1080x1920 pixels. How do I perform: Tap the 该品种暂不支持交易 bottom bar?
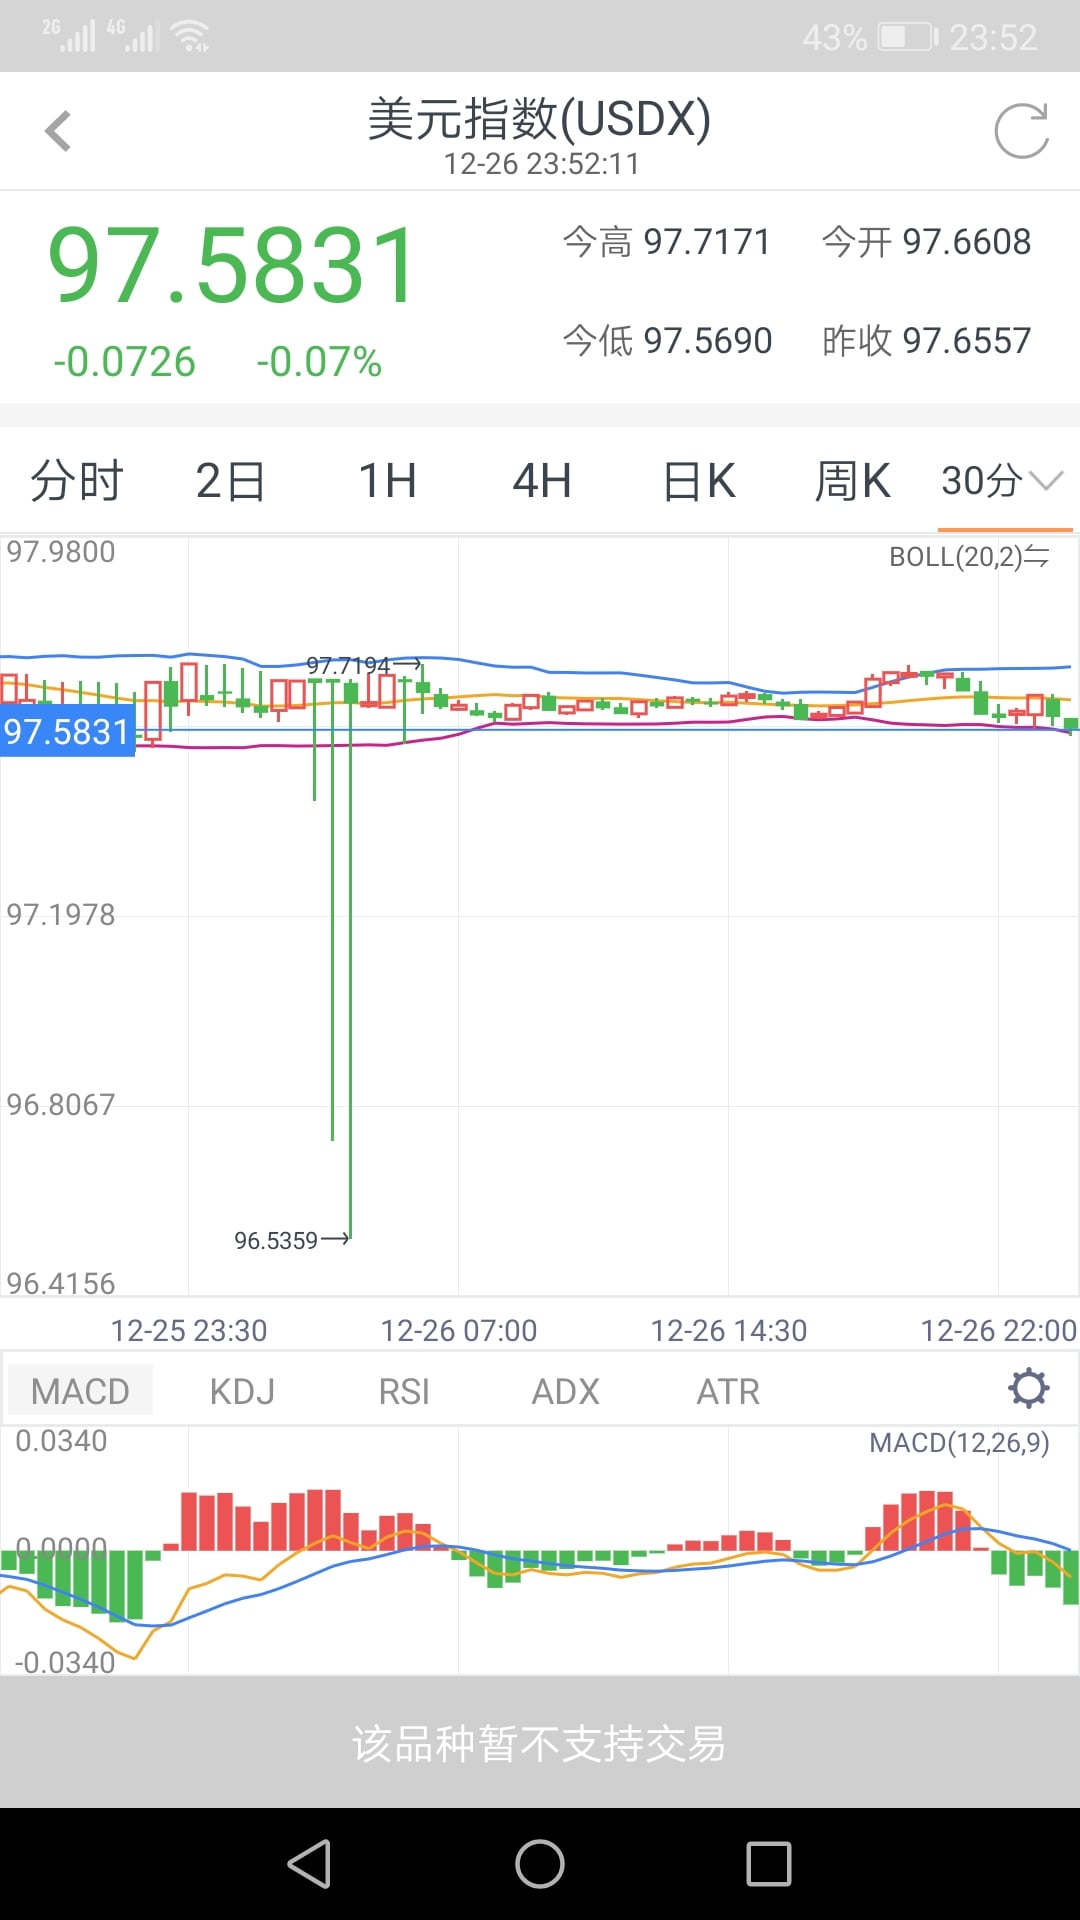[x=540, y=1742]
